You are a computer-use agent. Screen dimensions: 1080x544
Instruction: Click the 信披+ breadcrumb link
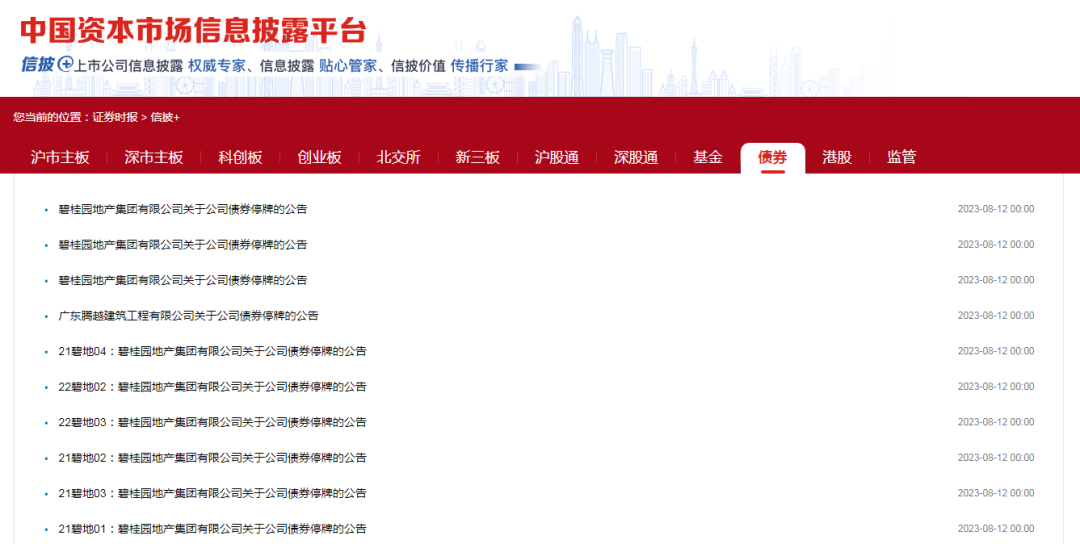[x=165, y=117]
